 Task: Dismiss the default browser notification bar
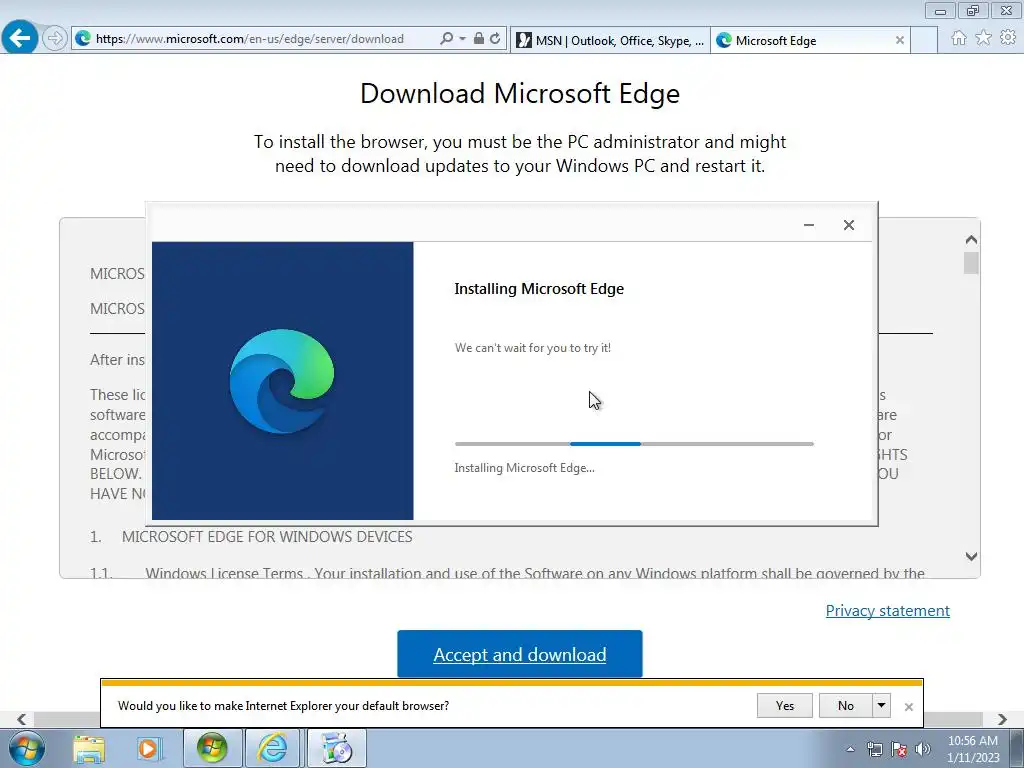(908, 707)
